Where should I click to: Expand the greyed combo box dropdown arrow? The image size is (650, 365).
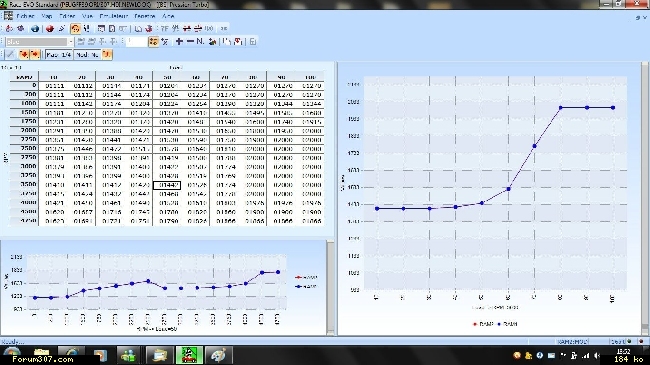pos(70,41)
